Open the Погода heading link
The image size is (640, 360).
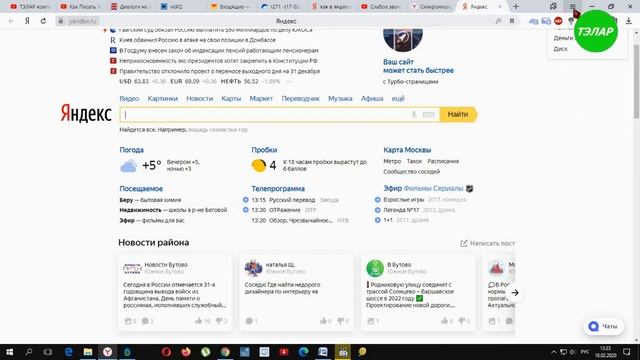pos(131,150)
